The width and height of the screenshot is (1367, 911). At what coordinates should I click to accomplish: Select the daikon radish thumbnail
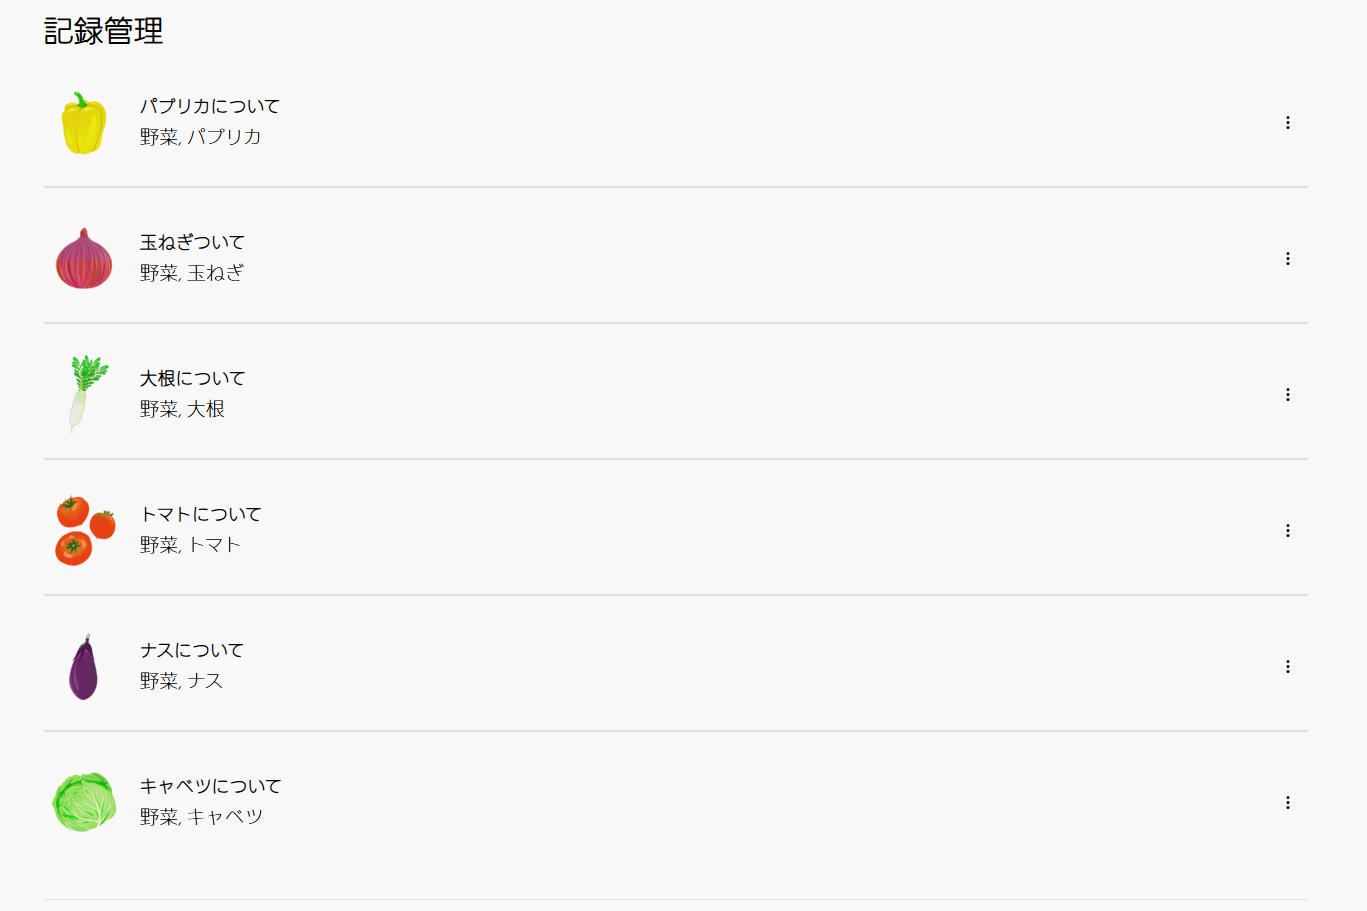point(86,394)
